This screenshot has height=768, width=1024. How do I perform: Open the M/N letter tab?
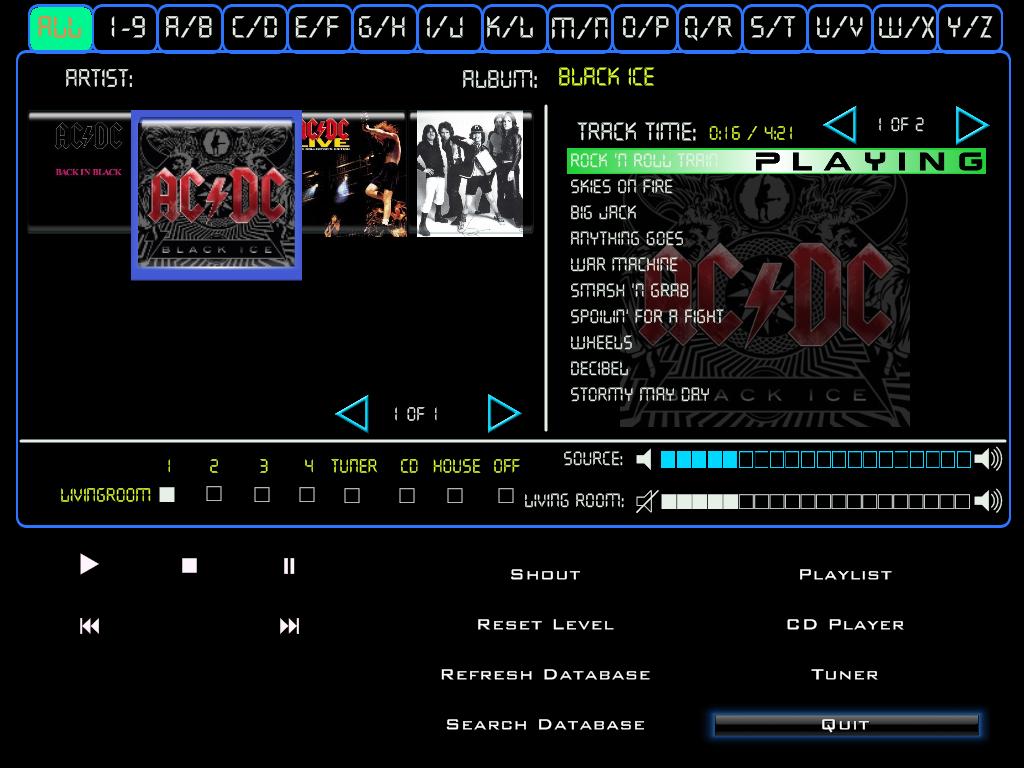[579, 27]
